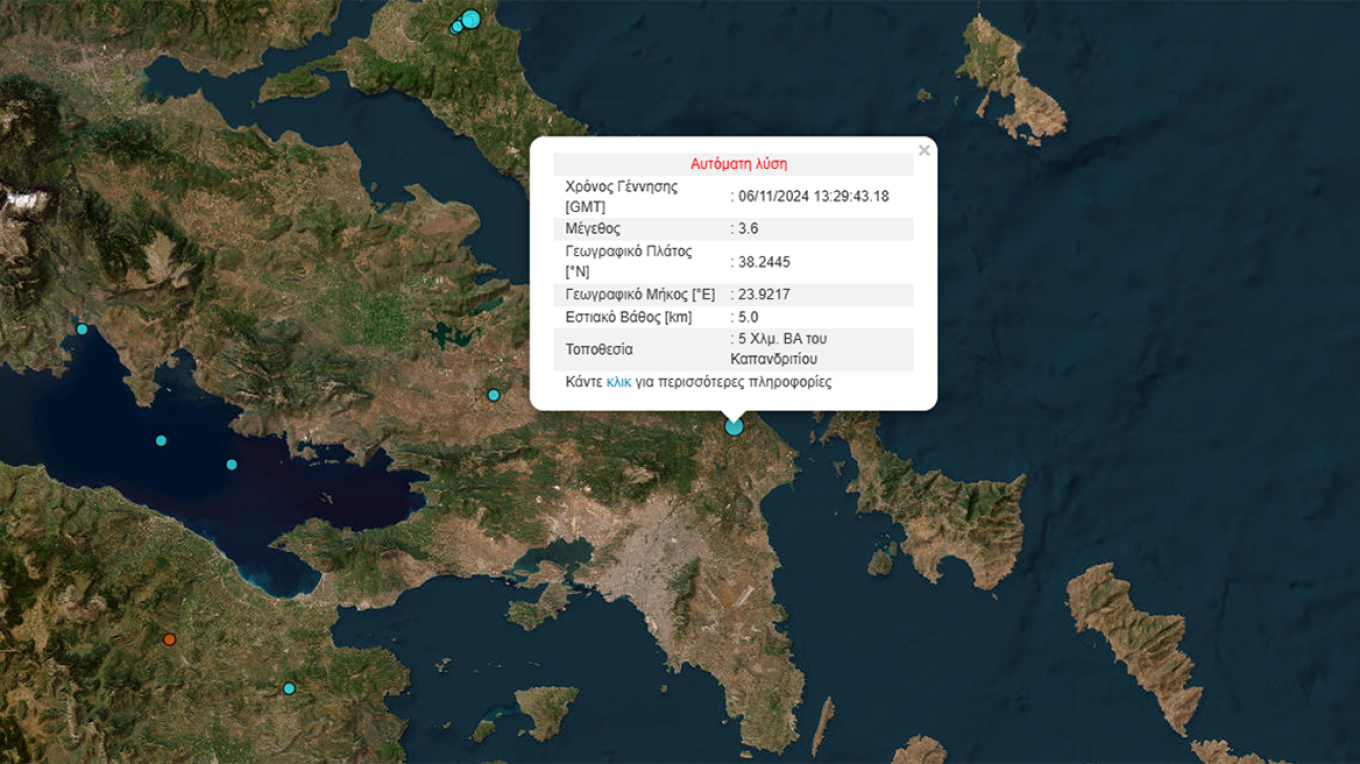Select the tiny marker beside the large cluster circle

[x=460, y=18]
